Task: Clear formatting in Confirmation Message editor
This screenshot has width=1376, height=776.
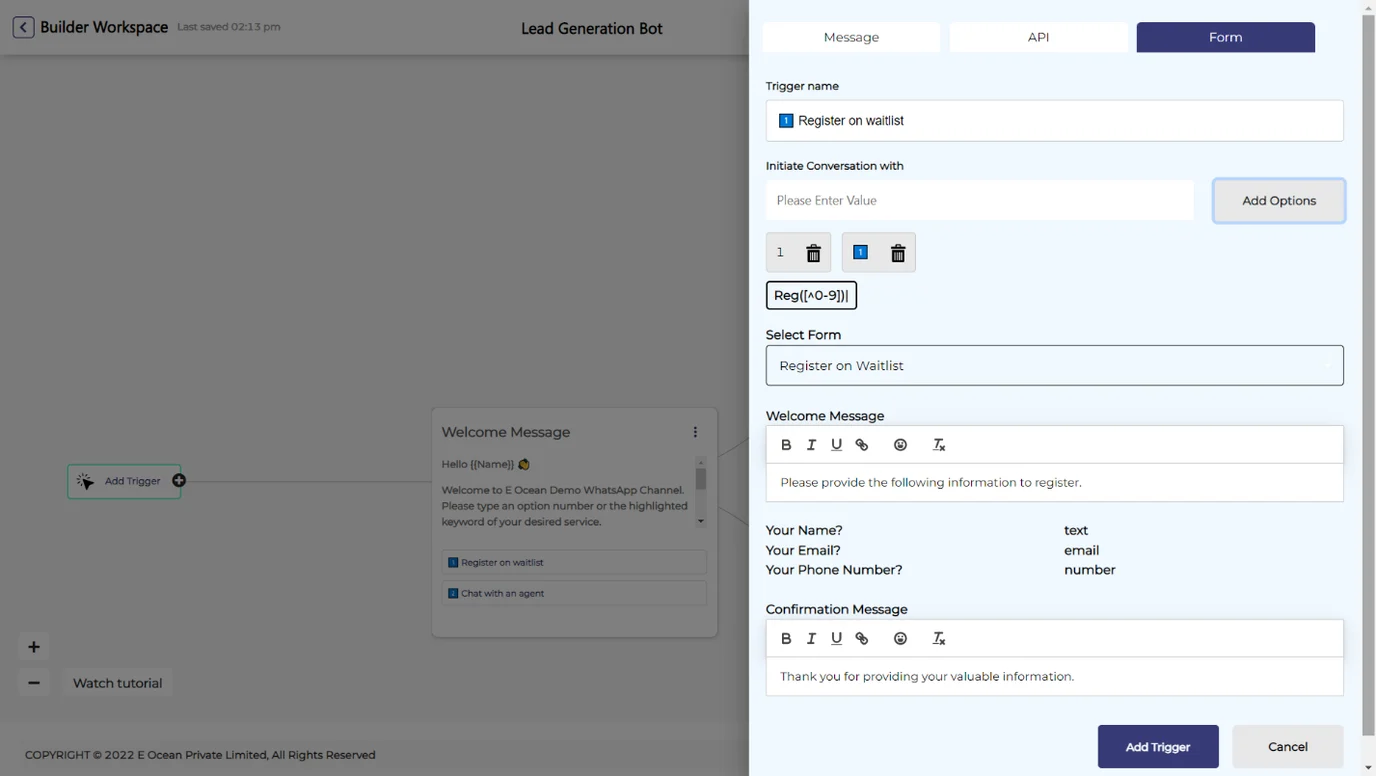Action: pos(939,639)
